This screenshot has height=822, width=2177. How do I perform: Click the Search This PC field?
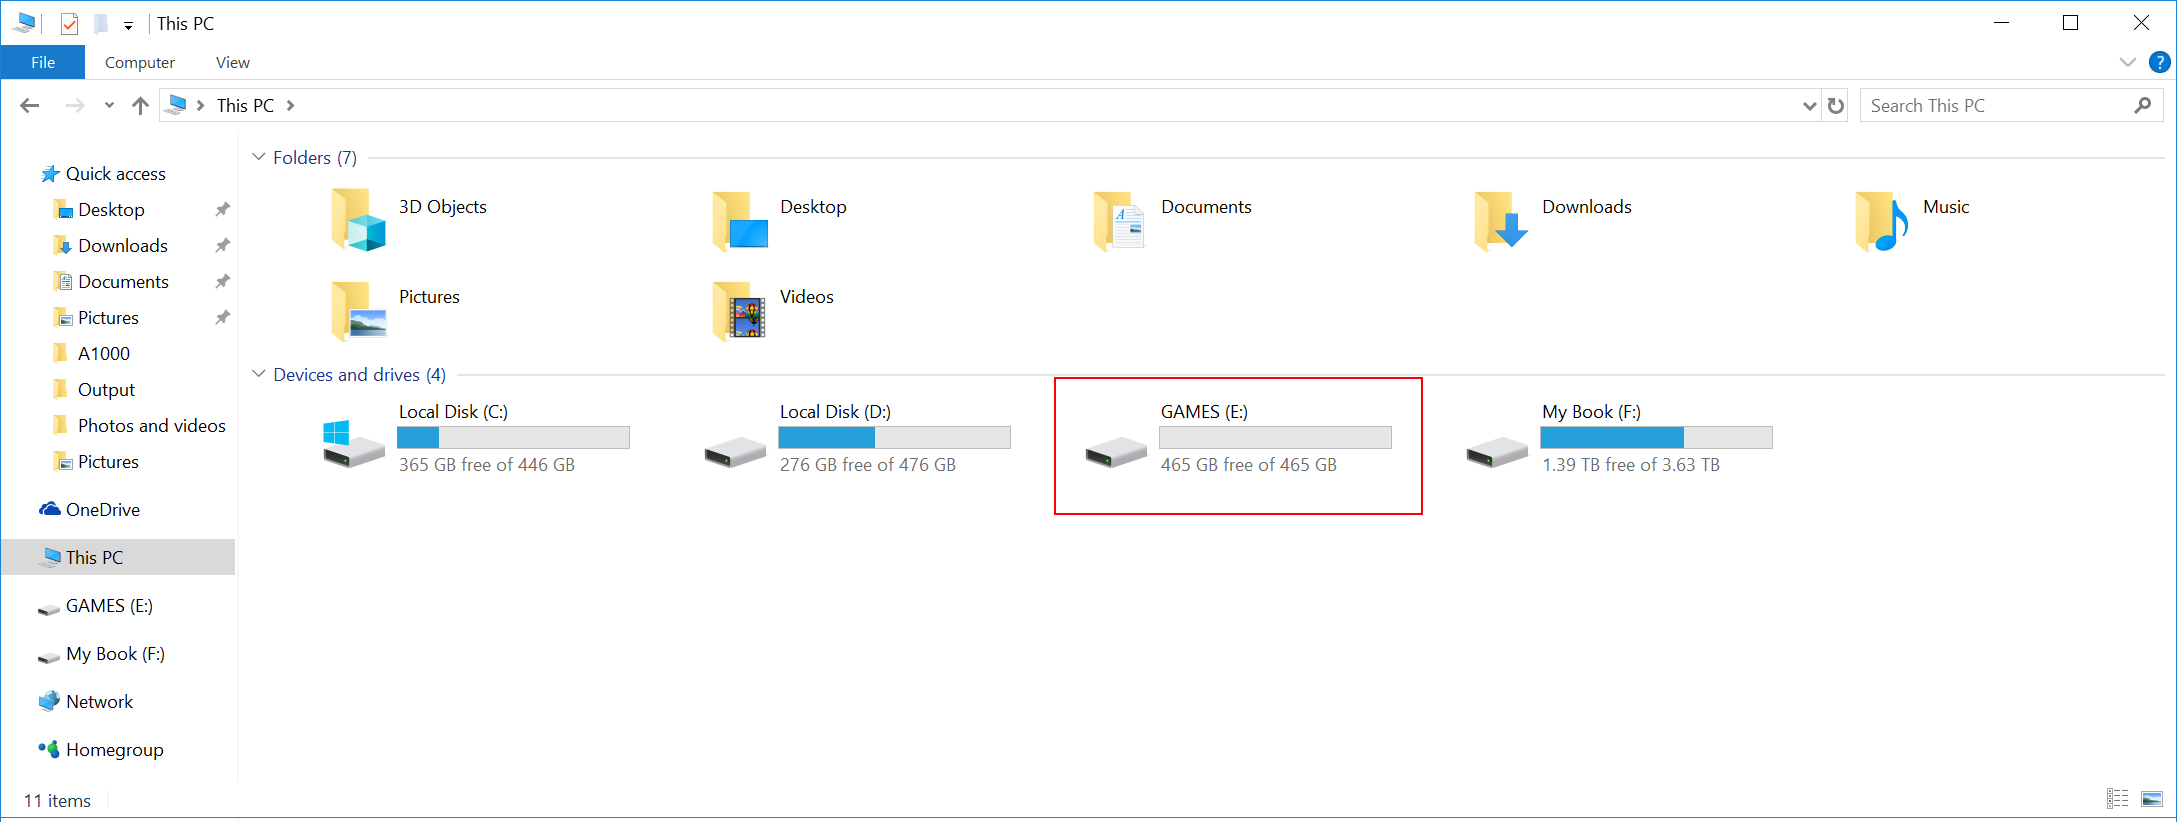(1996, 106)
